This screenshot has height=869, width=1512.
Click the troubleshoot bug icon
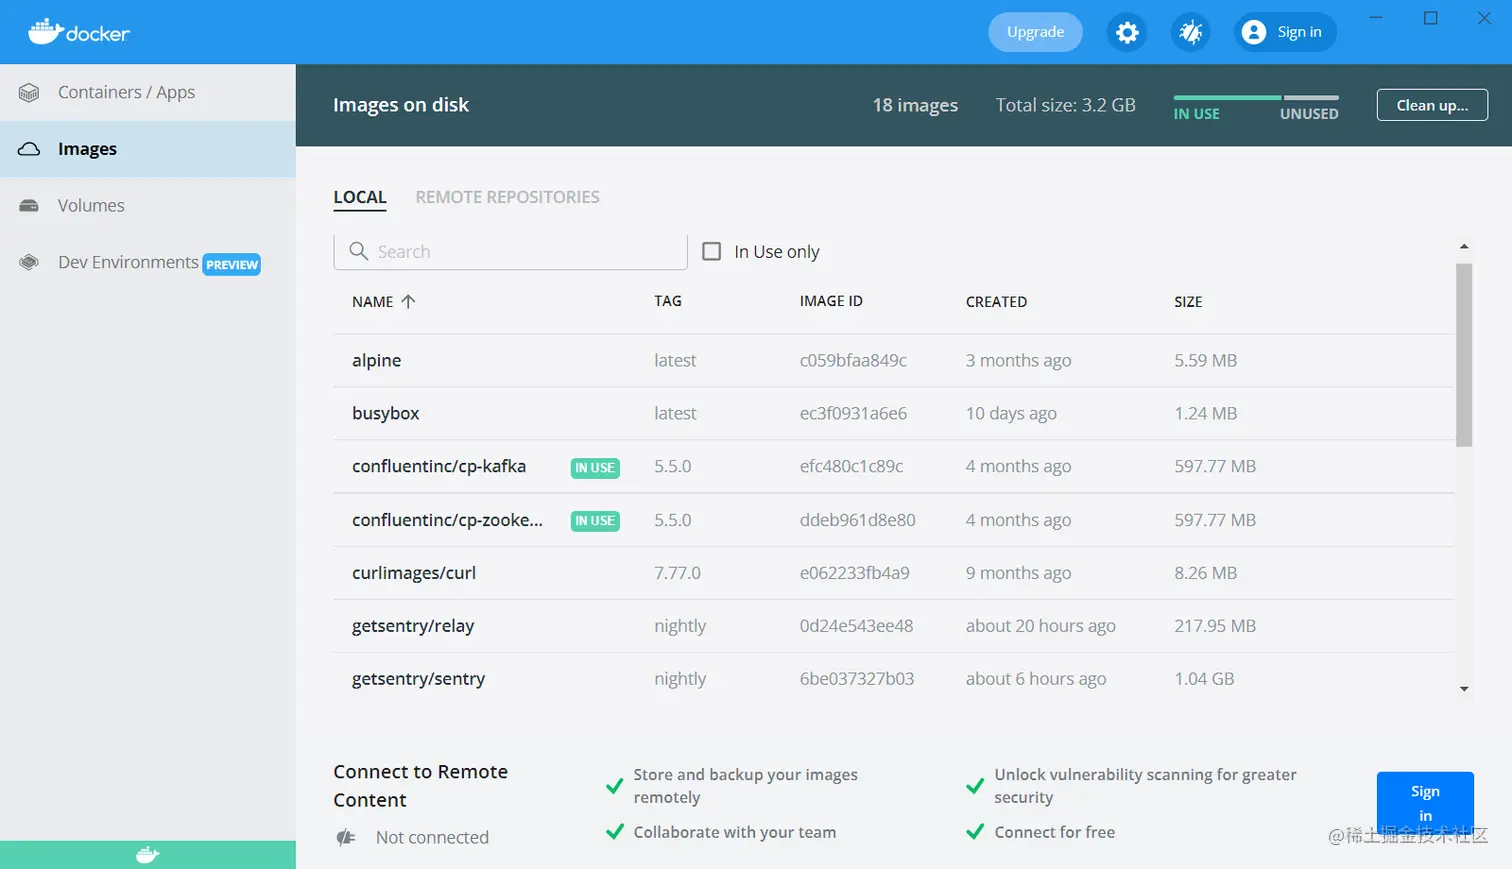click(x=1190, y=33)
